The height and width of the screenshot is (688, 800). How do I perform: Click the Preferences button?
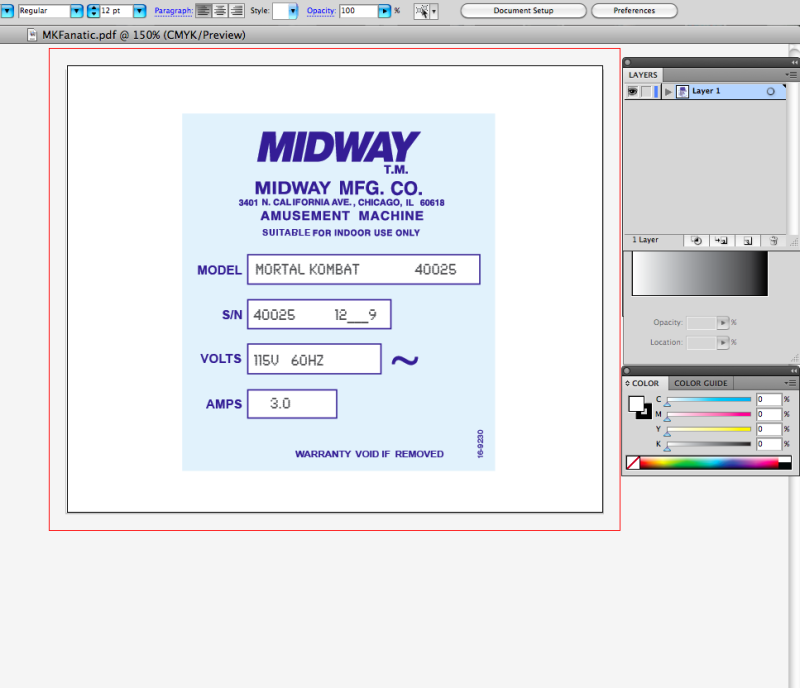tap(634, 11)
